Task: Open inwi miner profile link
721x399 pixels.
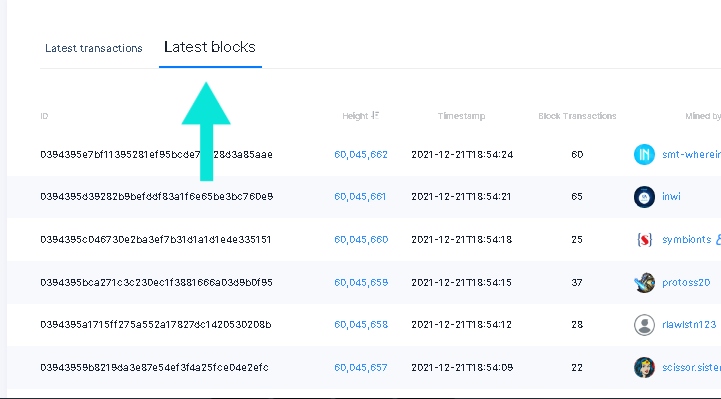Action: [671, 196]
